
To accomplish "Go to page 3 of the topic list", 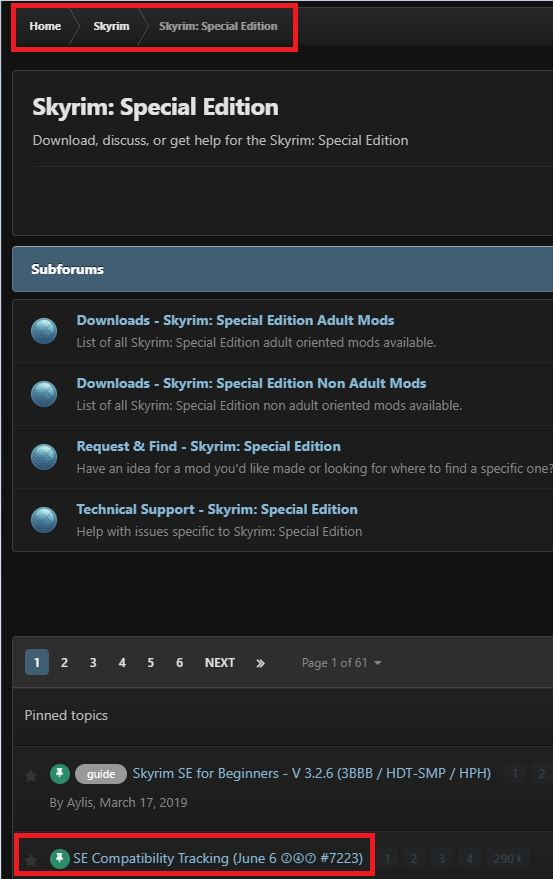I will pos(93,663).
